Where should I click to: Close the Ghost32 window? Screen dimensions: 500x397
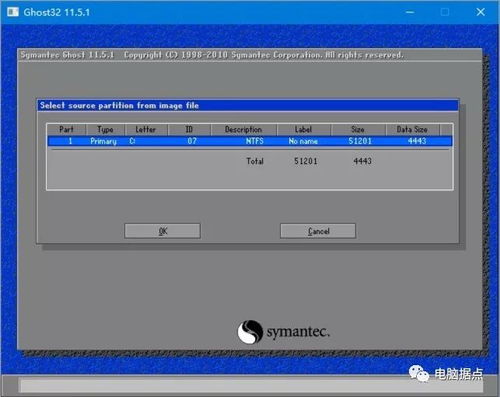(x=480, y=12)
